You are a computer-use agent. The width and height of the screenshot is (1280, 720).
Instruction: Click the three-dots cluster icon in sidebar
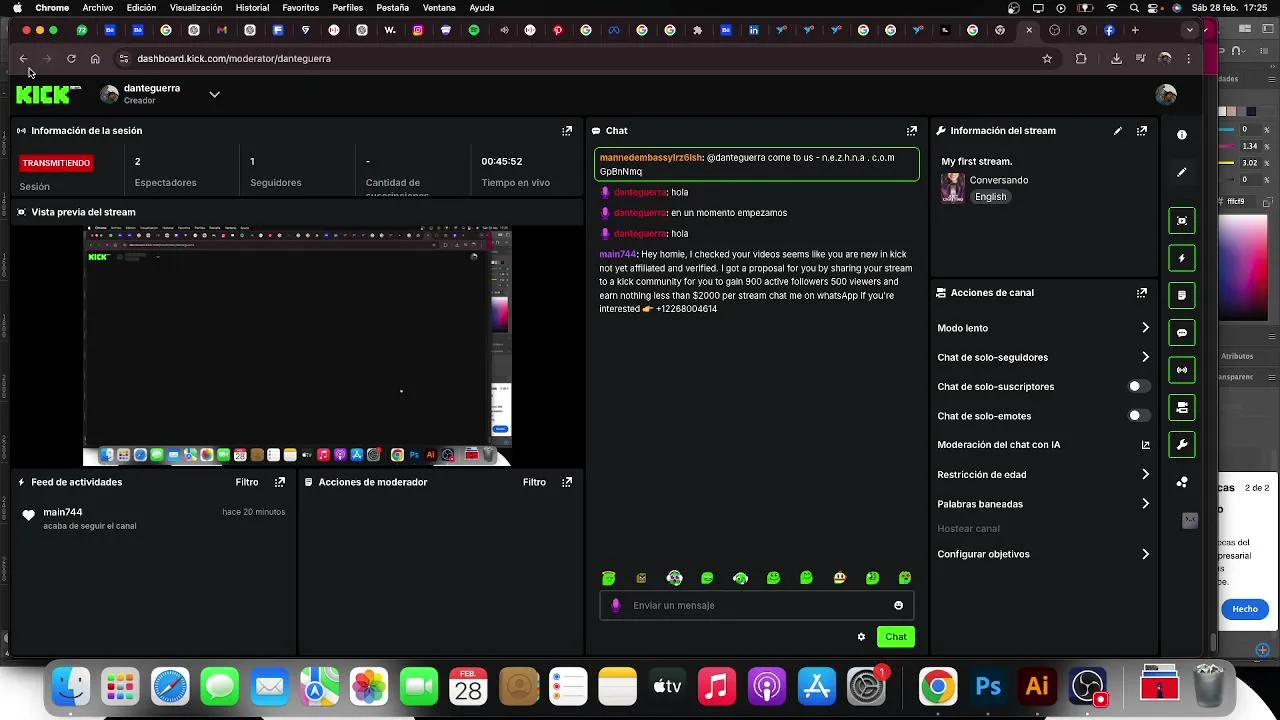(x=1182, y=482)
